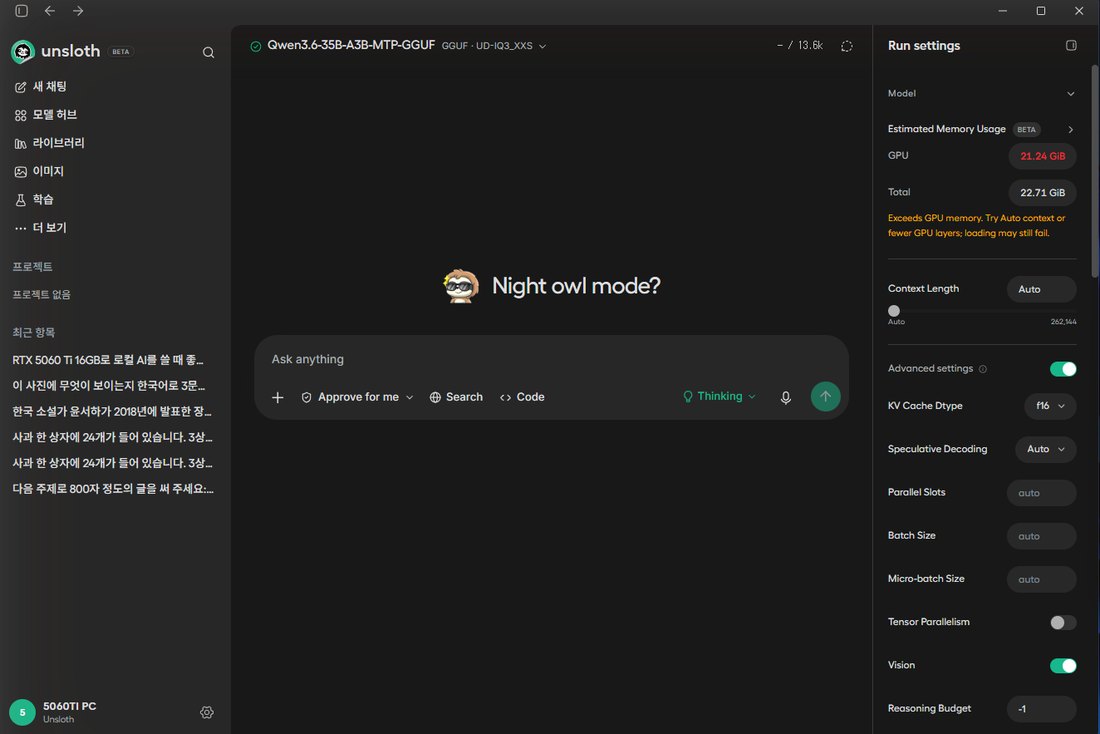1100x734 pixels.
Task: Click the 5060TI PC user avatar
Action: click(22, 712)
